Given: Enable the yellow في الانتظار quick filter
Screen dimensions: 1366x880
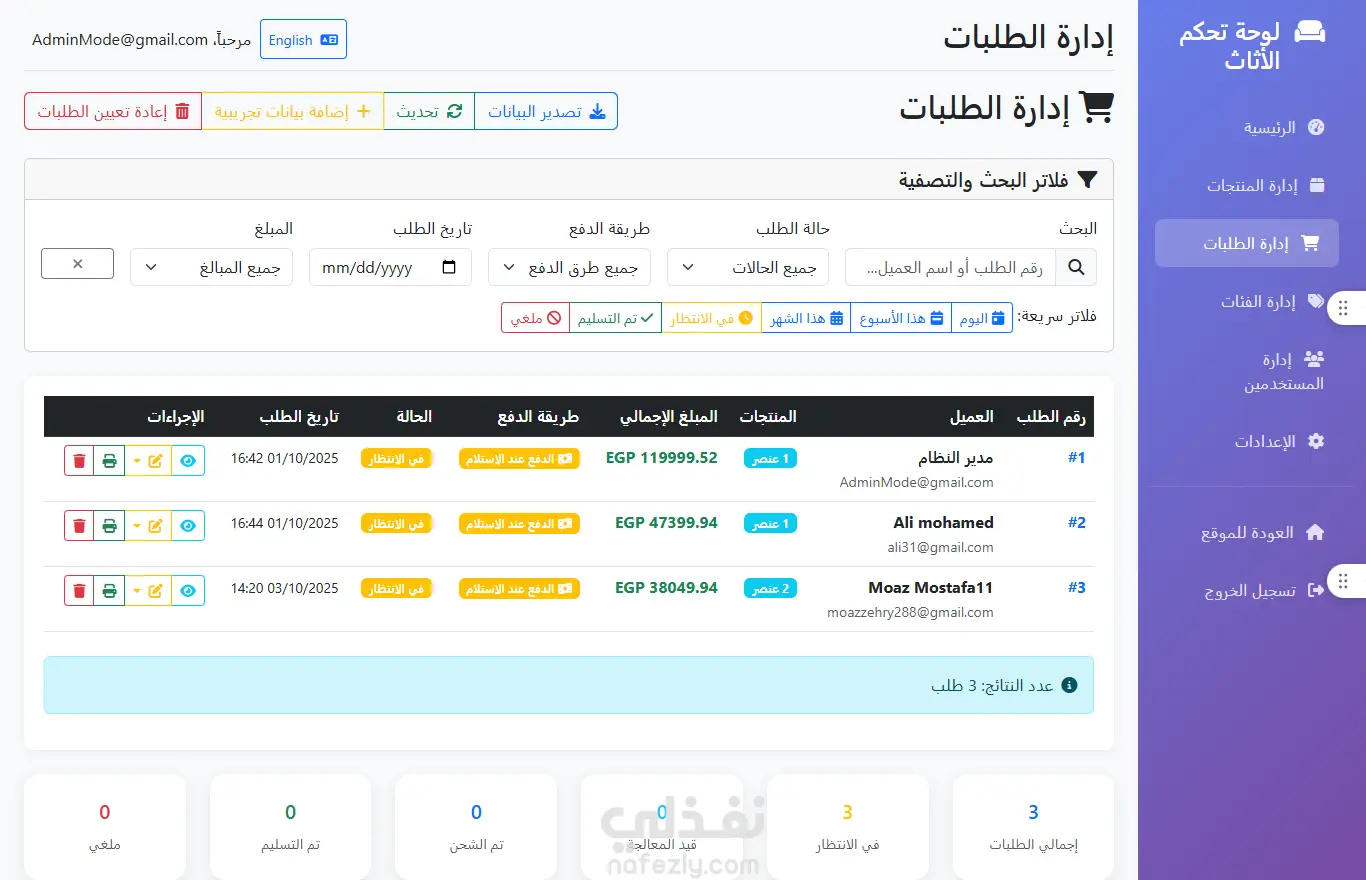Looking at the screenshot, I should click(x=711, y=318).
